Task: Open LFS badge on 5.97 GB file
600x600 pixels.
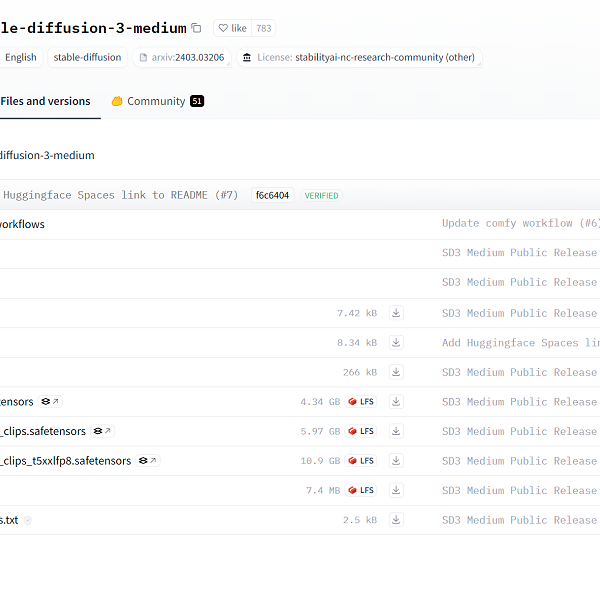Action: tap(361, 431)
